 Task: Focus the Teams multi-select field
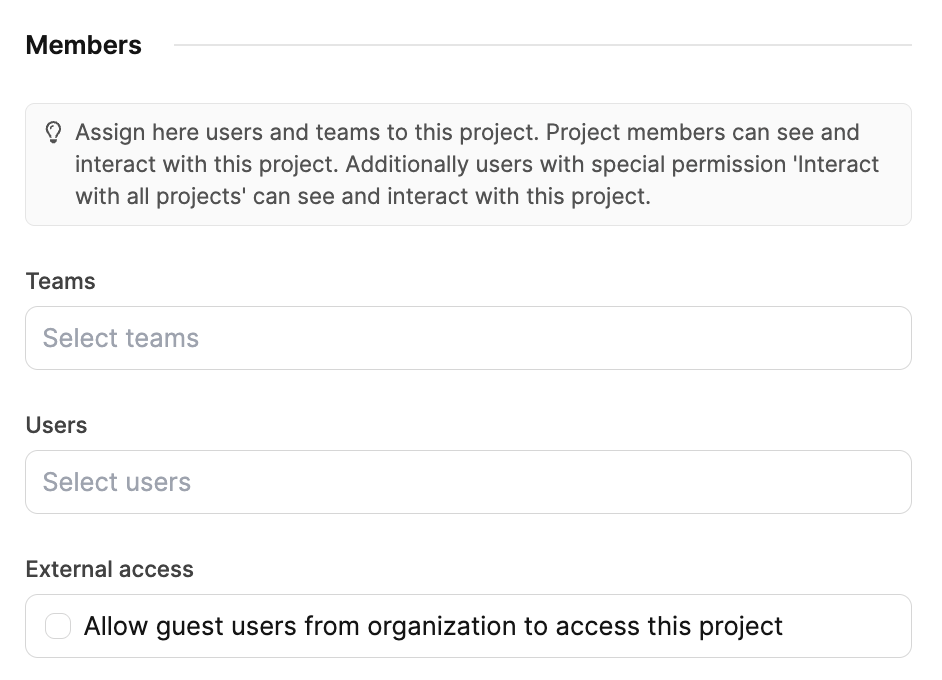[600, 338]
